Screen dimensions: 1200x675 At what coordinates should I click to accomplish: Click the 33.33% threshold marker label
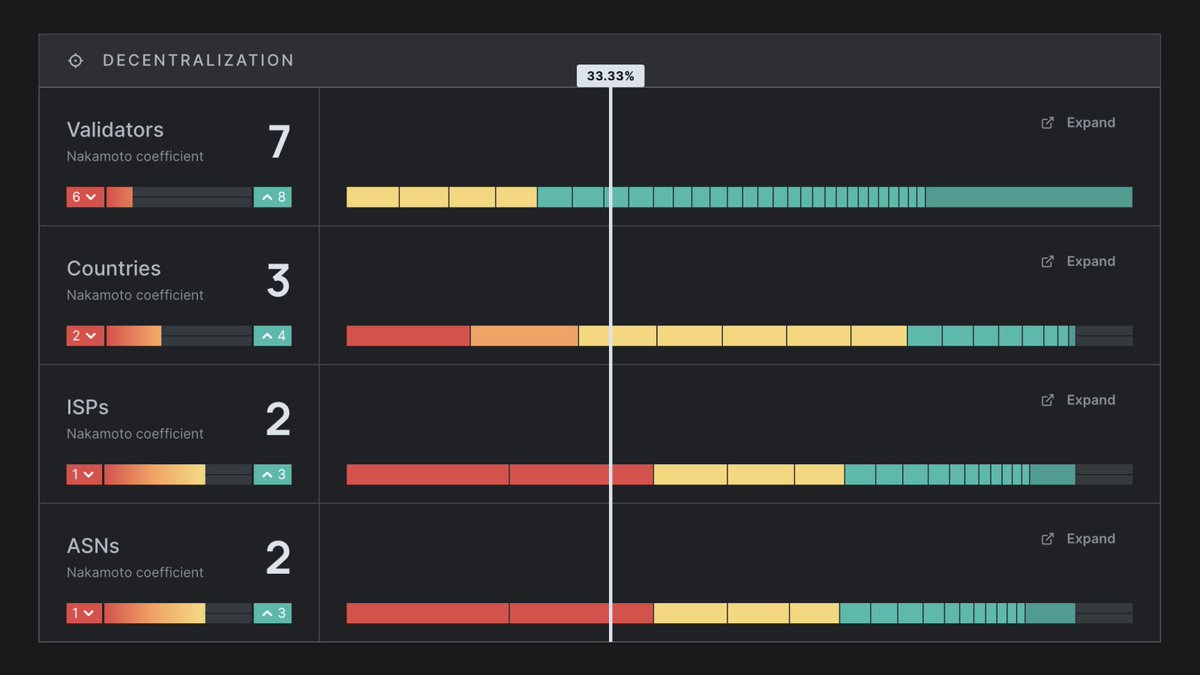coord(611,76)
